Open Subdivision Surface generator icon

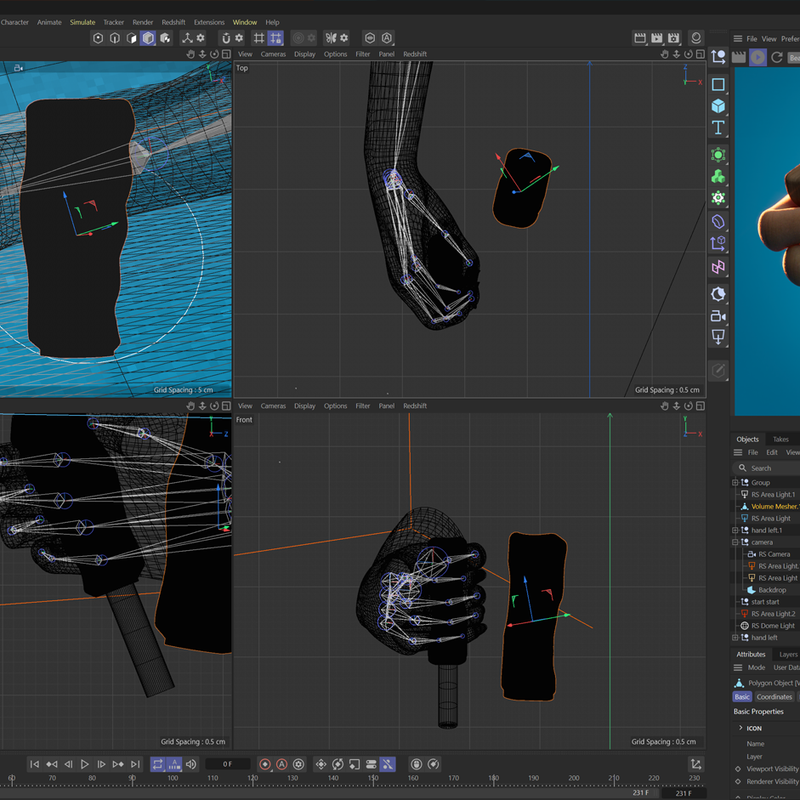(718, 155)
